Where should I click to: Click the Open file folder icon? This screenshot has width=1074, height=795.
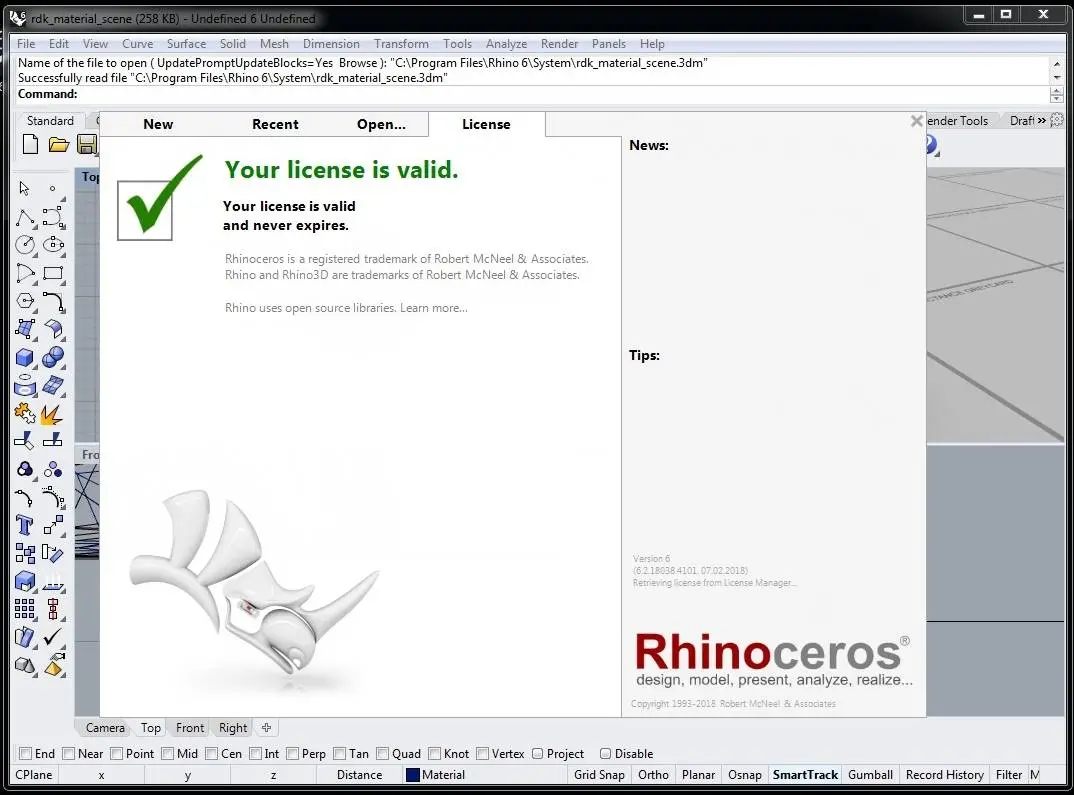[x=59, y=144]
